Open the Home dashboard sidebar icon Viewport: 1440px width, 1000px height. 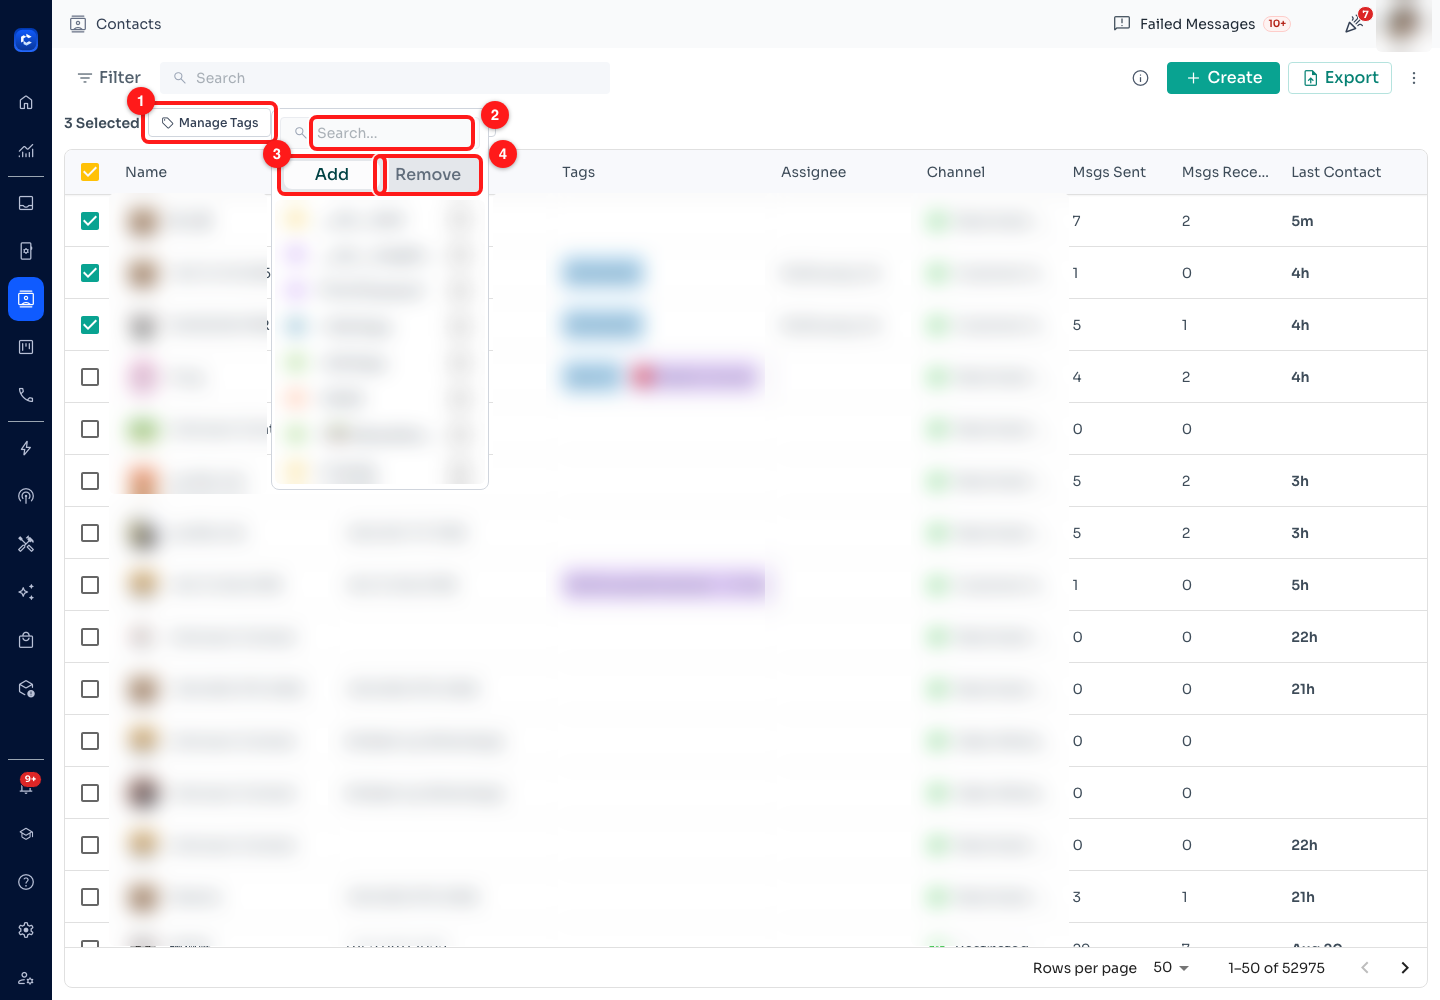26,102
